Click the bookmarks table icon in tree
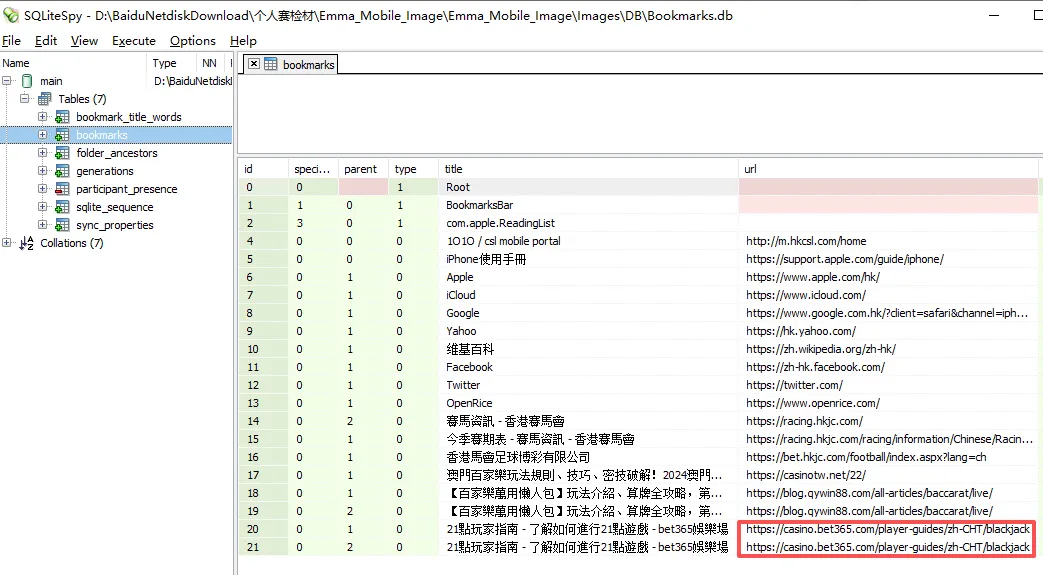This screenshot has height=575, width=1043. click(62, 135)
